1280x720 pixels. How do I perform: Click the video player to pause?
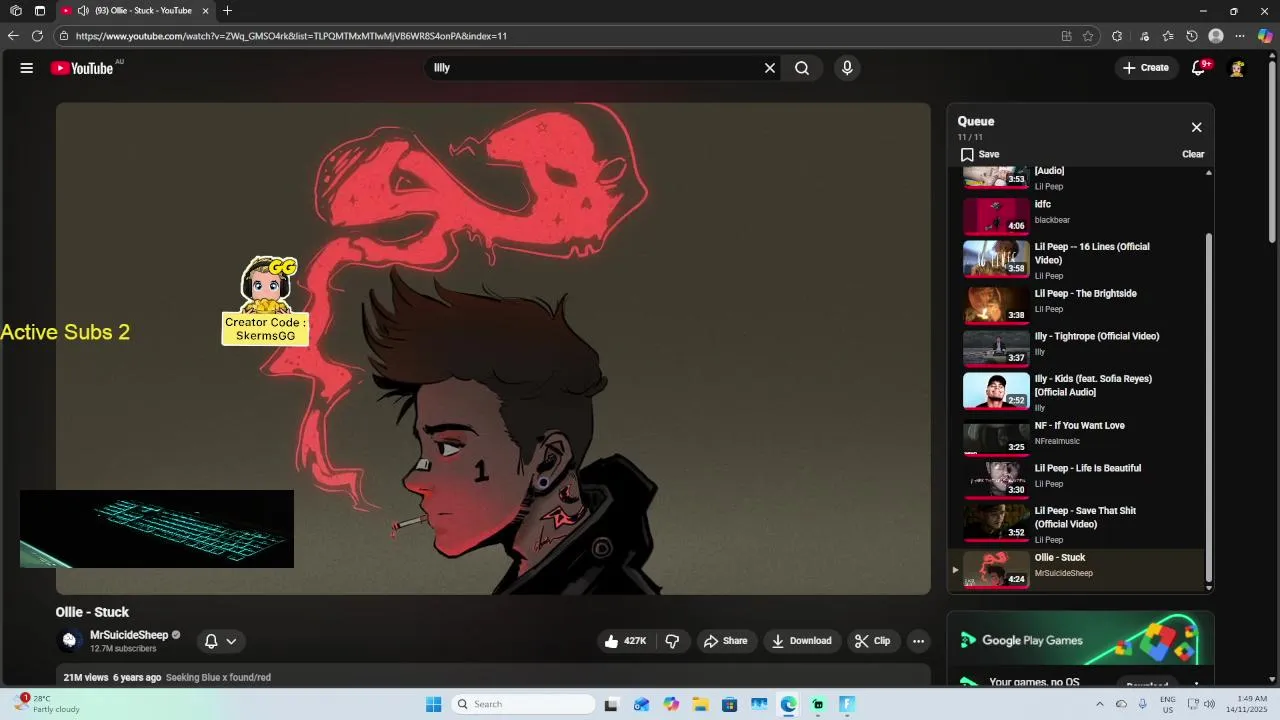pos(493,348)
